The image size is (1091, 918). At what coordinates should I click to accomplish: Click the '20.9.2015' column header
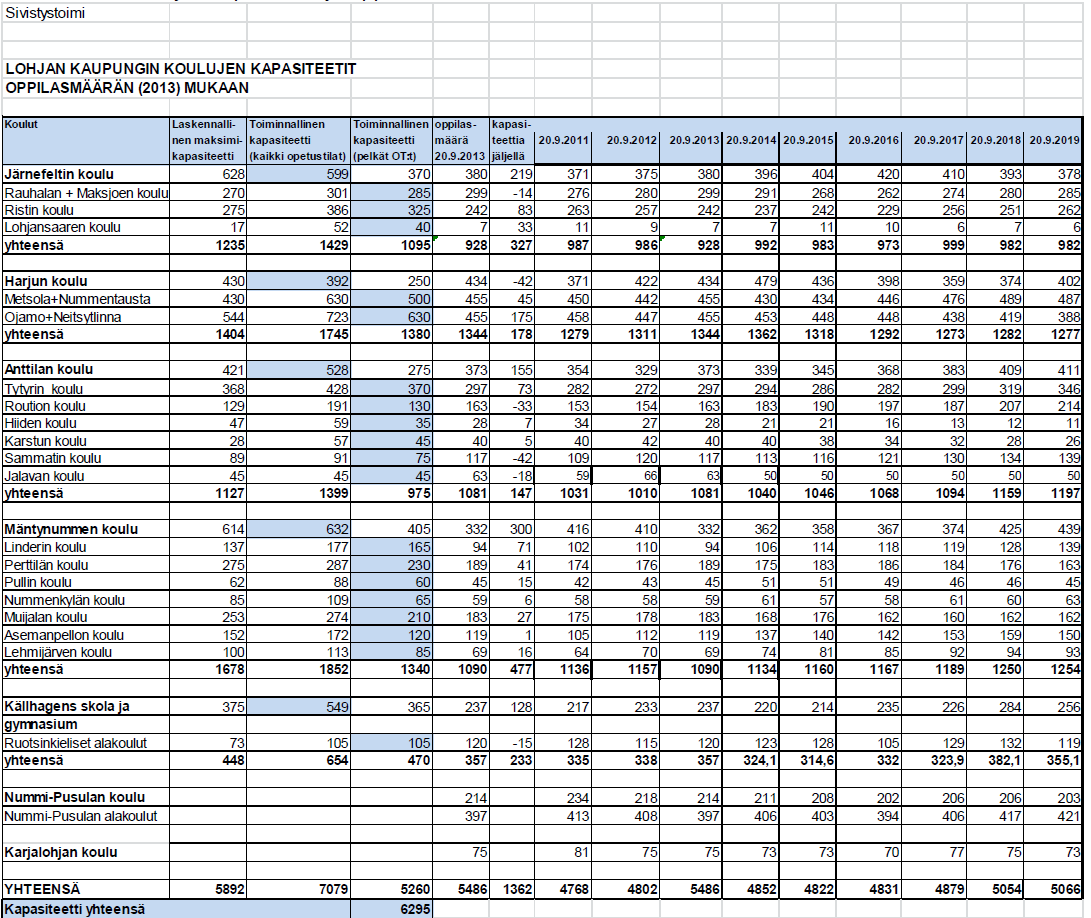pyautogui.click(x=808, y=140)
